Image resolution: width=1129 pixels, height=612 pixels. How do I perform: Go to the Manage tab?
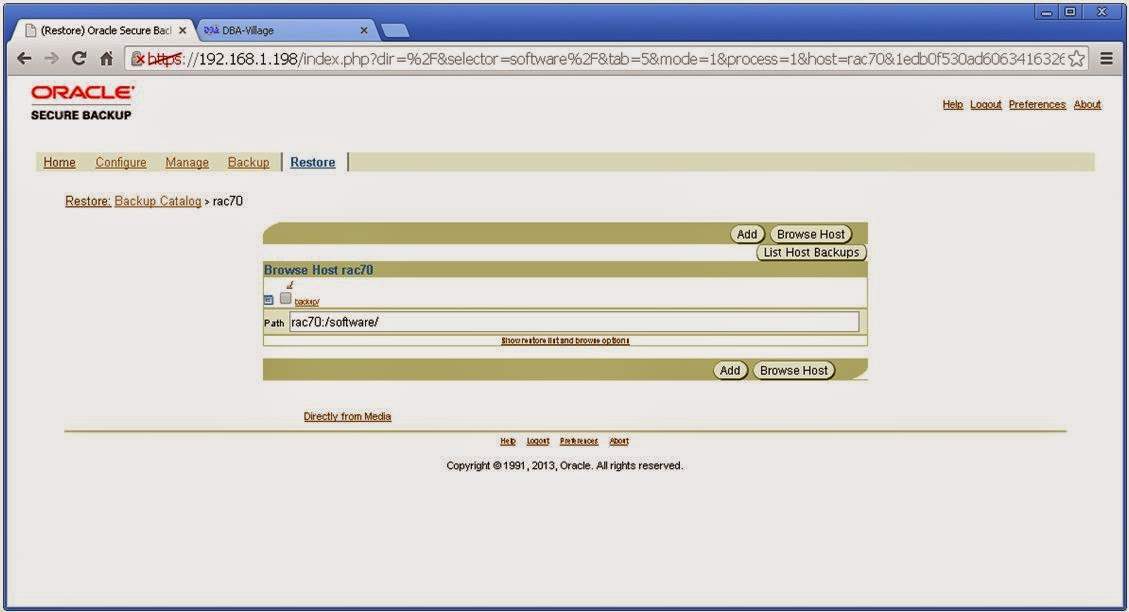pos(187,163)
